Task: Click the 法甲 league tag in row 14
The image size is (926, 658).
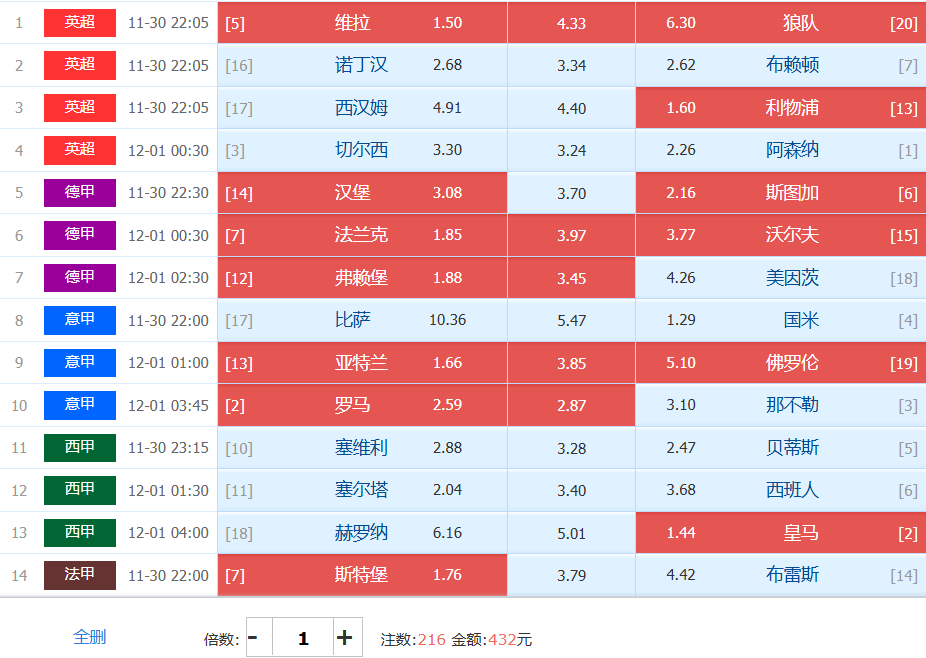Action: (x=80, y=575)
